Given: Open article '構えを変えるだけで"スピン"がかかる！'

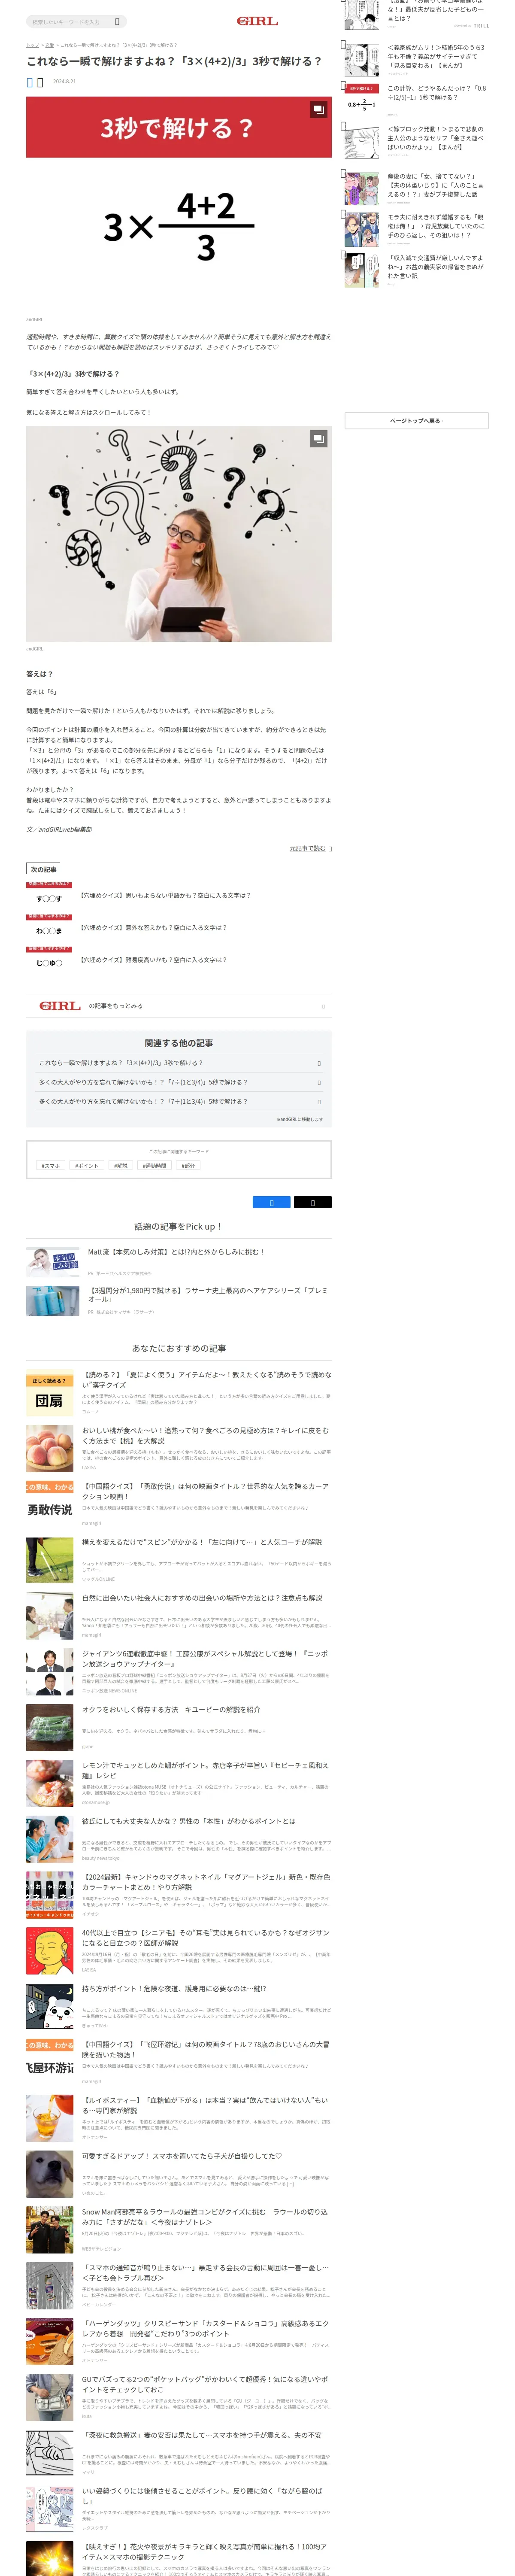Looking at the screenshot, I should point(202,1542).
